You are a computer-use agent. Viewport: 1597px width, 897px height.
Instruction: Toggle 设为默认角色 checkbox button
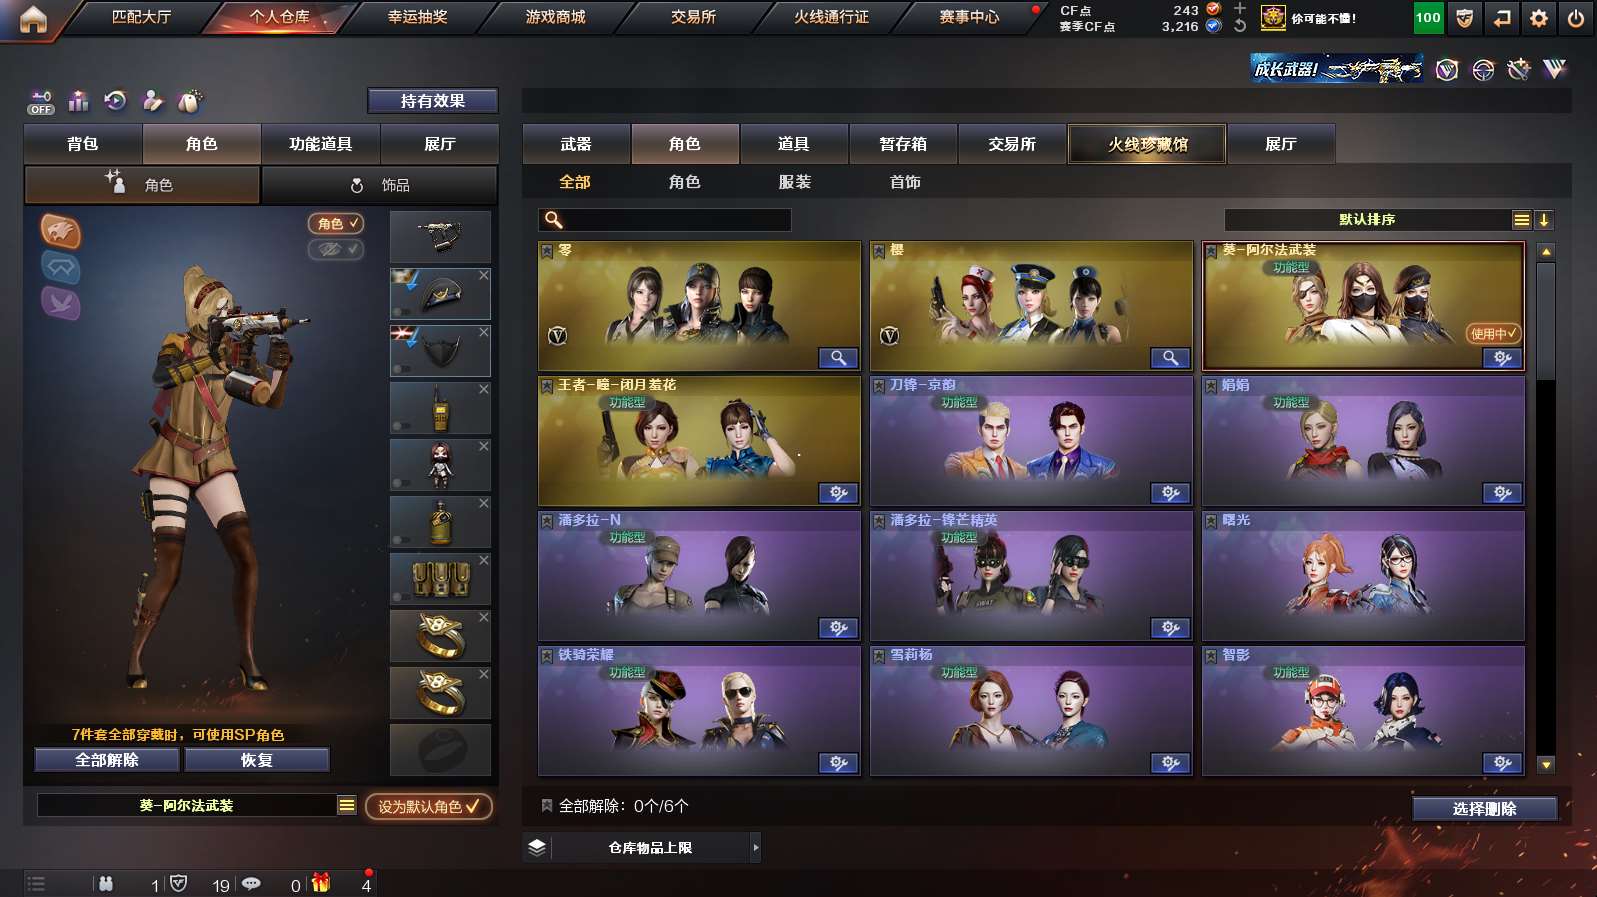point(429,806)
